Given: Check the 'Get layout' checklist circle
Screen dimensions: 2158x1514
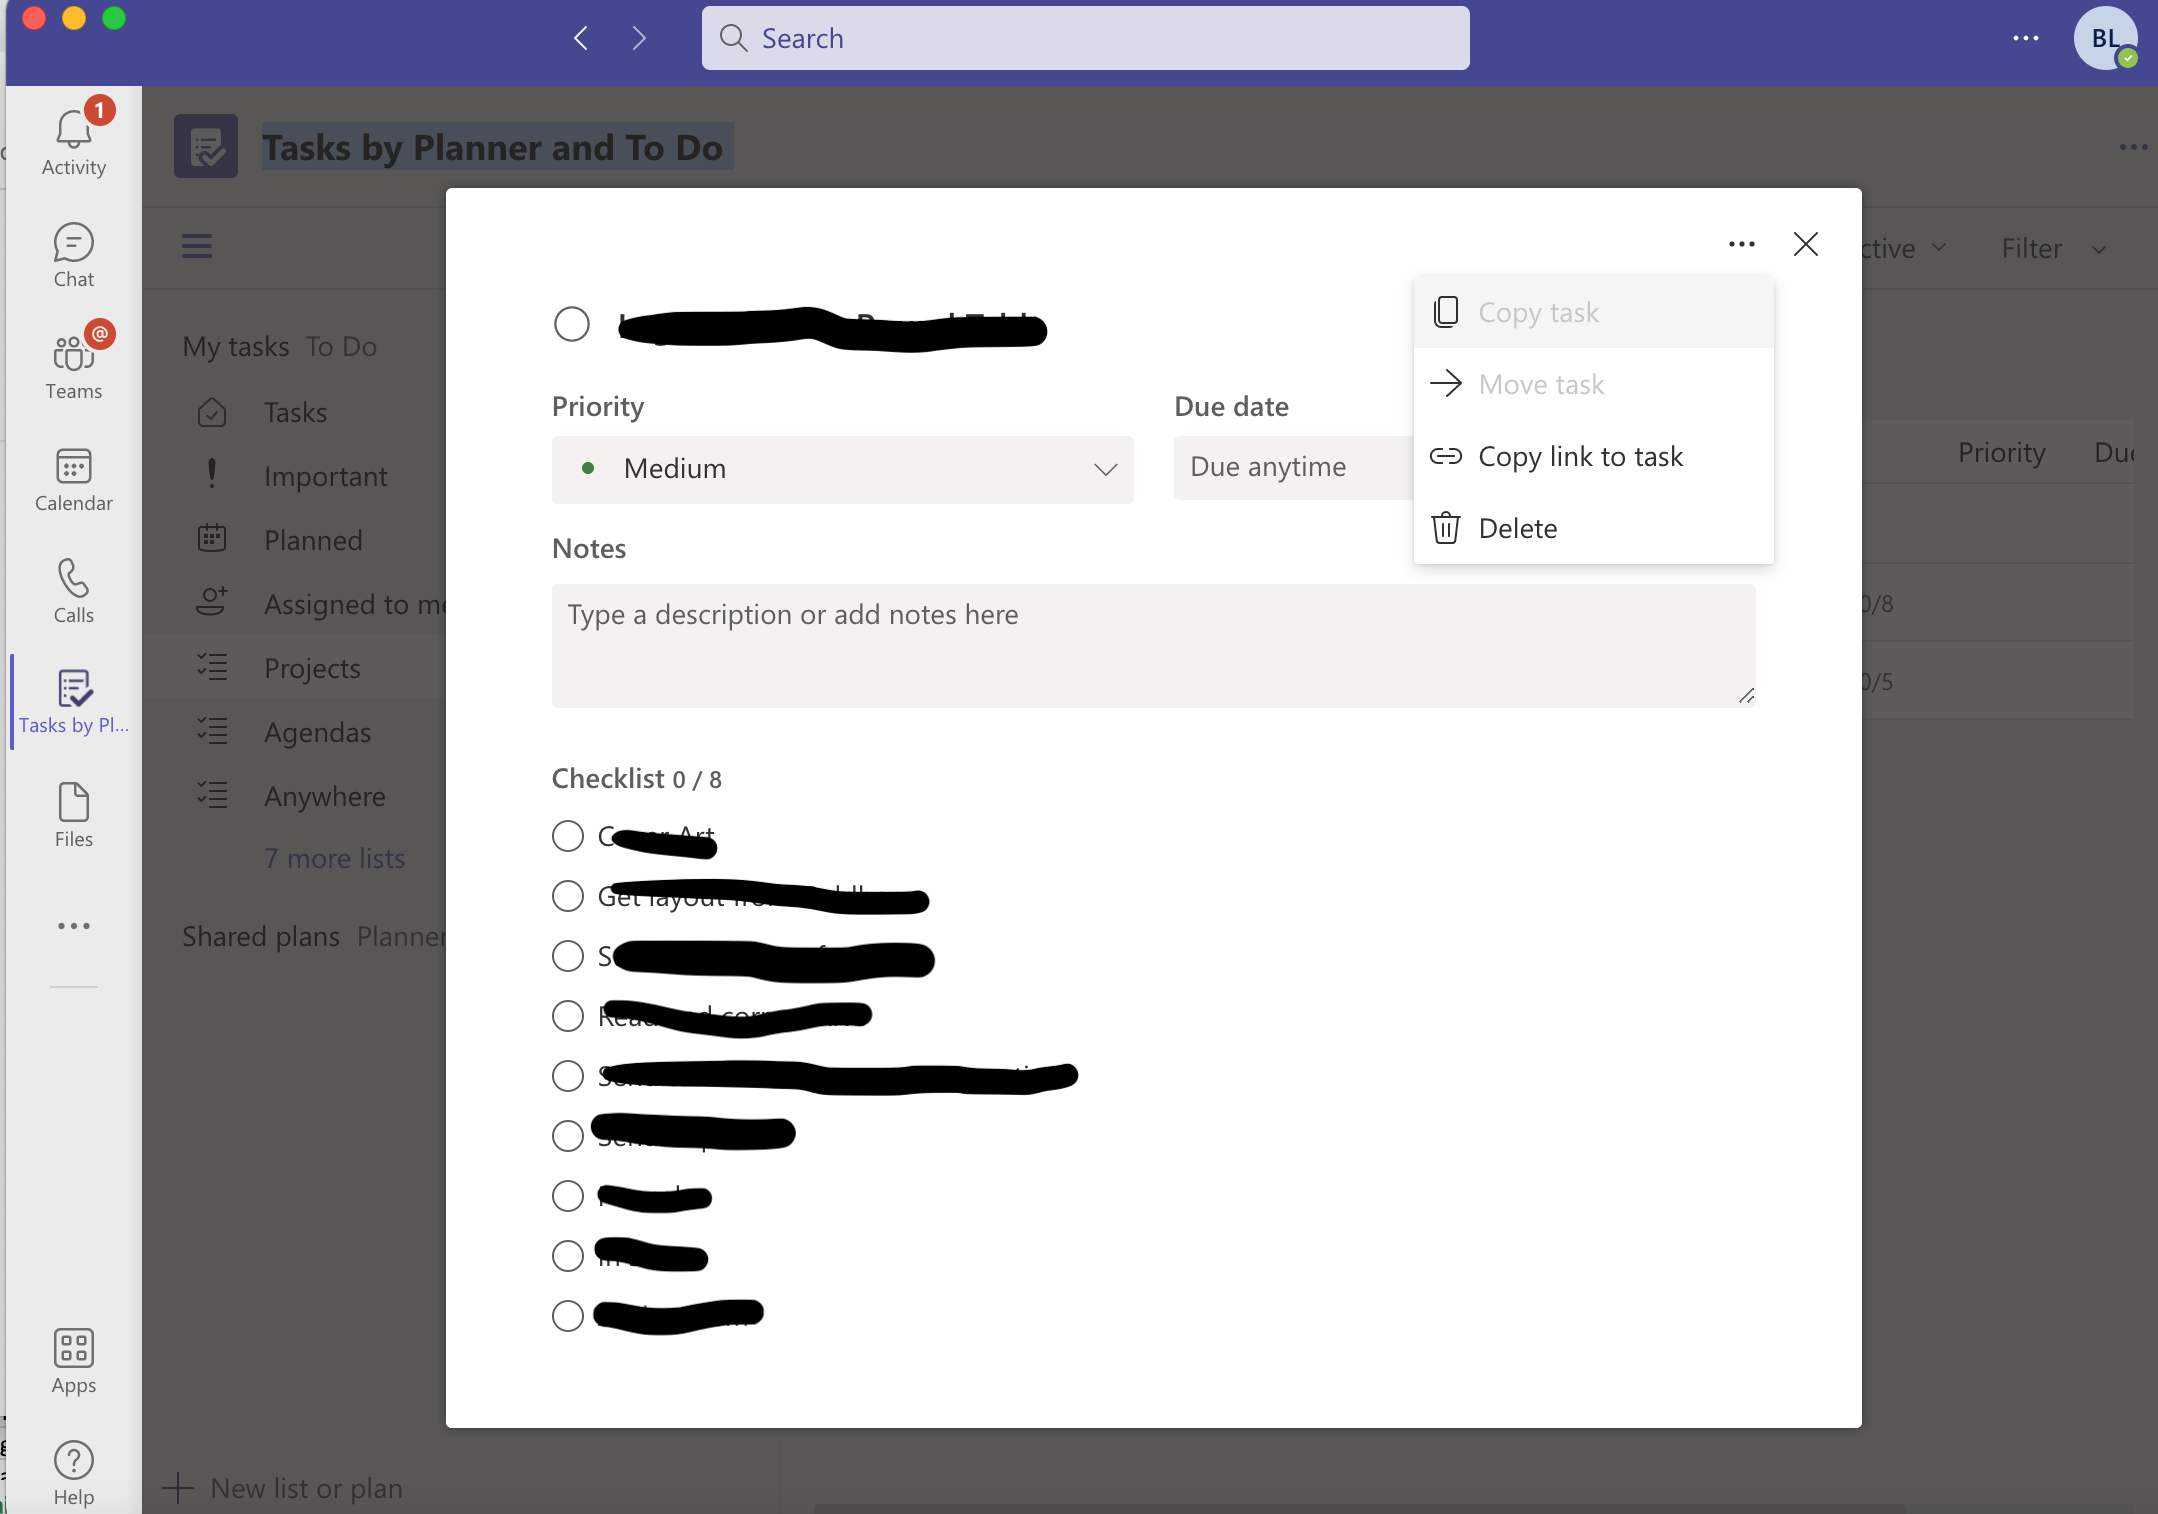Looking at the screenshot, I should click(568, 896).
